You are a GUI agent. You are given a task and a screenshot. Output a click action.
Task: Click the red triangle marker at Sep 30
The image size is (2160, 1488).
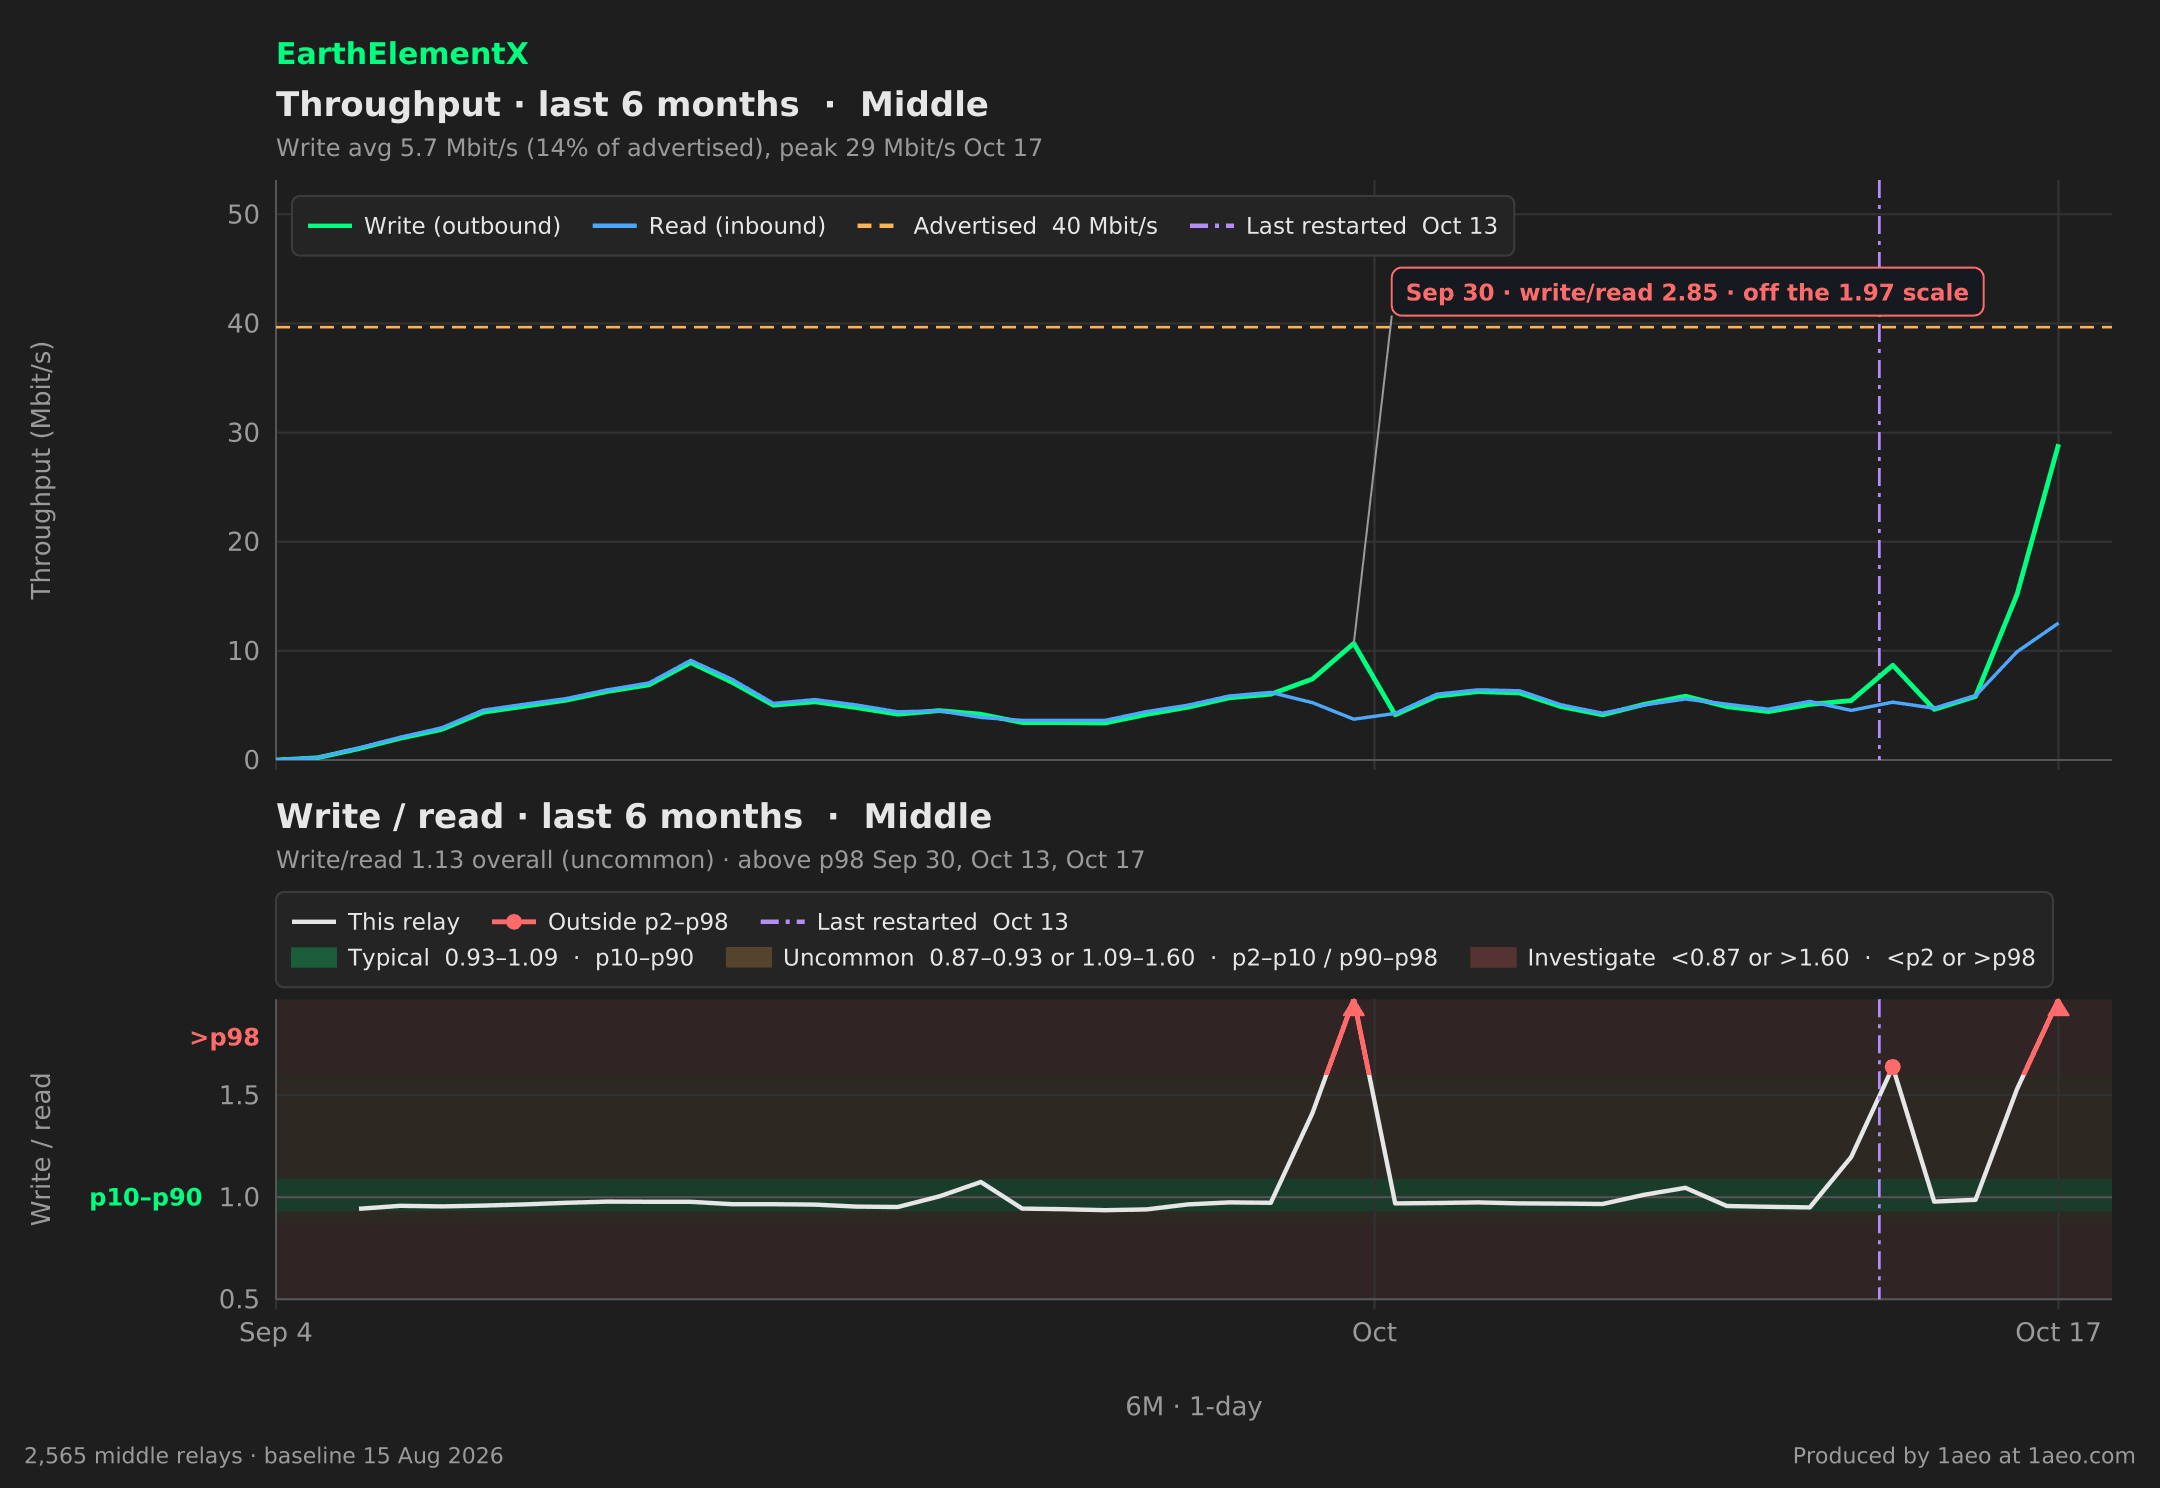pyautogui.click(x=1353, y=1007)
